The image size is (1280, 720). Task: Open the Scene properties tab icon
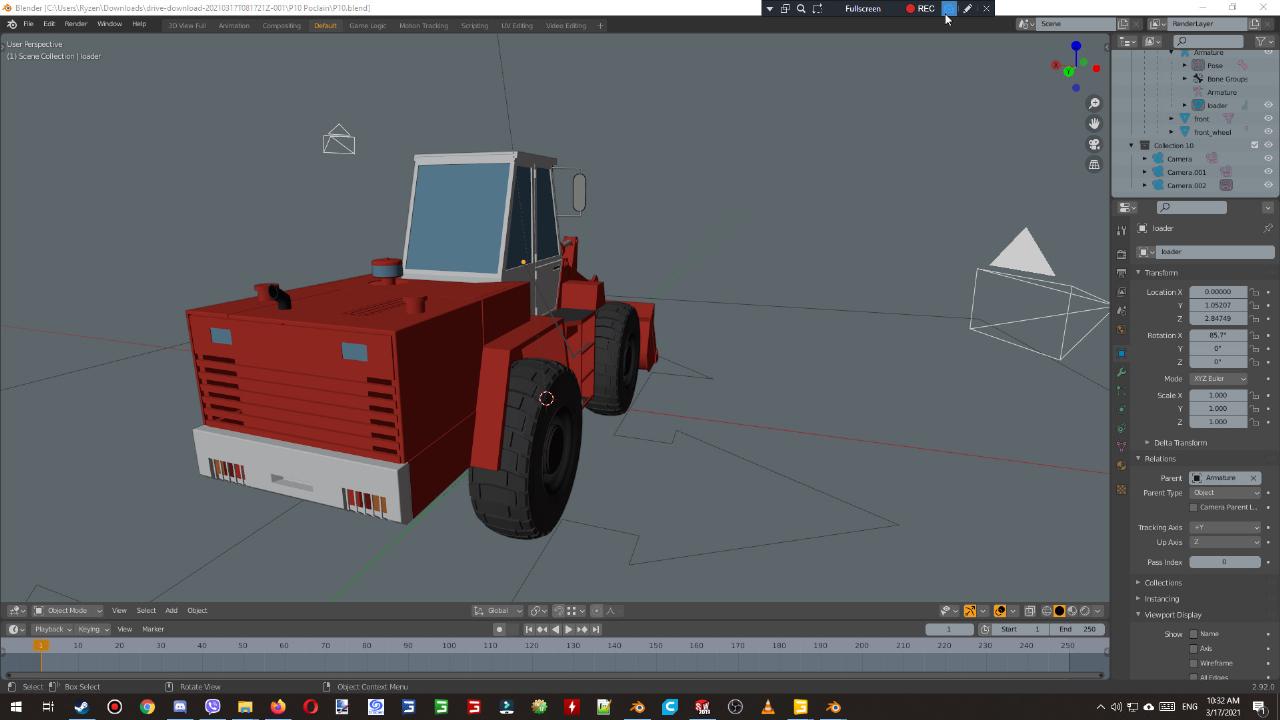1121,311
